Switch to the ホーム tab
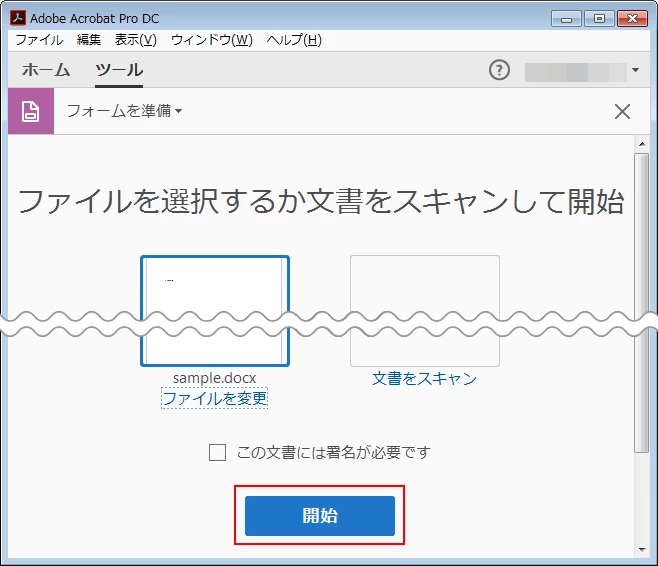The width and height of the screenshot is (658, 566). click(46, 70)
